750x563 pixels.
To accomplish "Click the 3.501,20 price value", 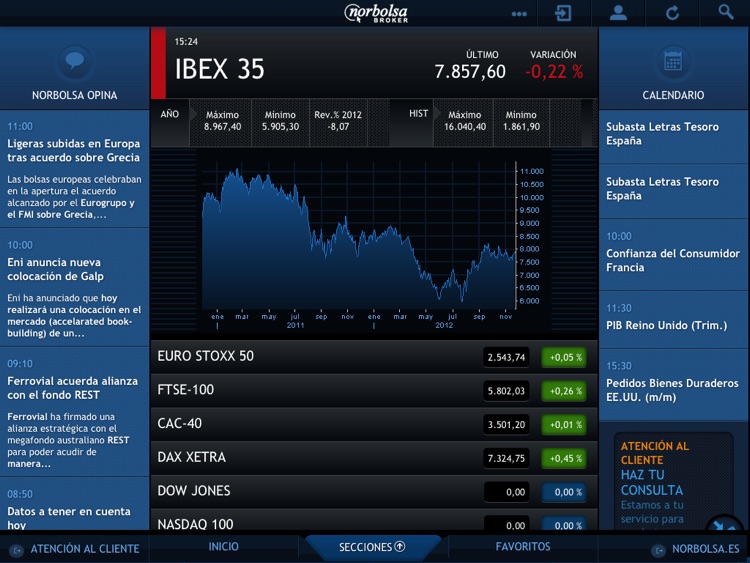I will (x=506, y=424).
